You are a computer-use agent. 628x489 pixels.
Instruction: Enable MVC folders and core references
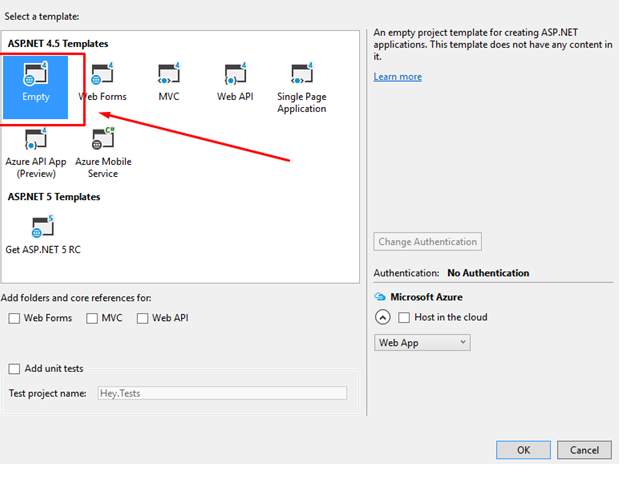92,318
